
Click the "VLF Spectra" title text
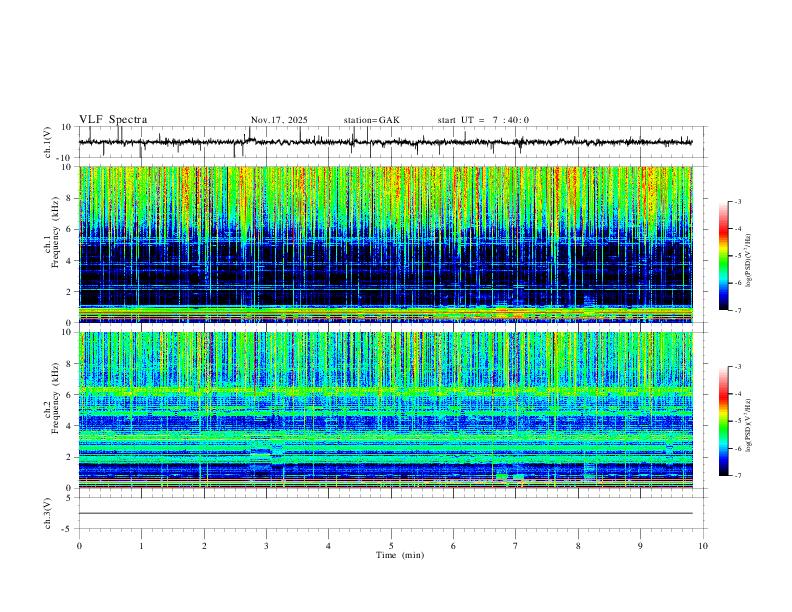click(x=113, y=120)
